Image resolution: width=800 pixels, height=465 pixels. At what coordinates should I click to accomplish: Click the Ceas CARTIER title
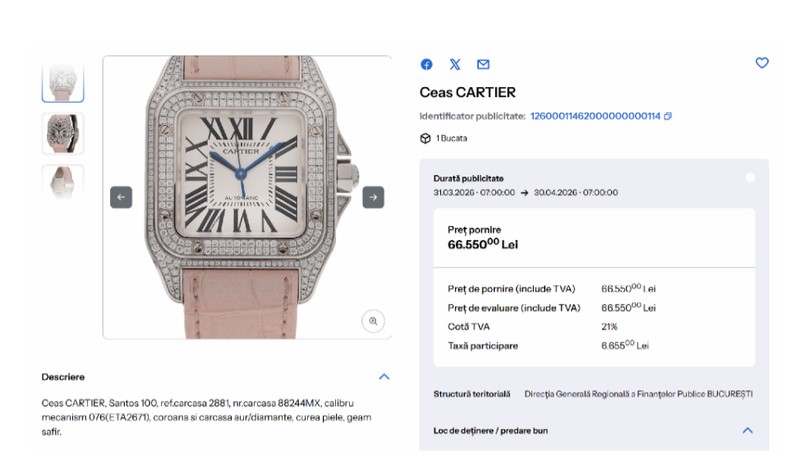[467, 92]
